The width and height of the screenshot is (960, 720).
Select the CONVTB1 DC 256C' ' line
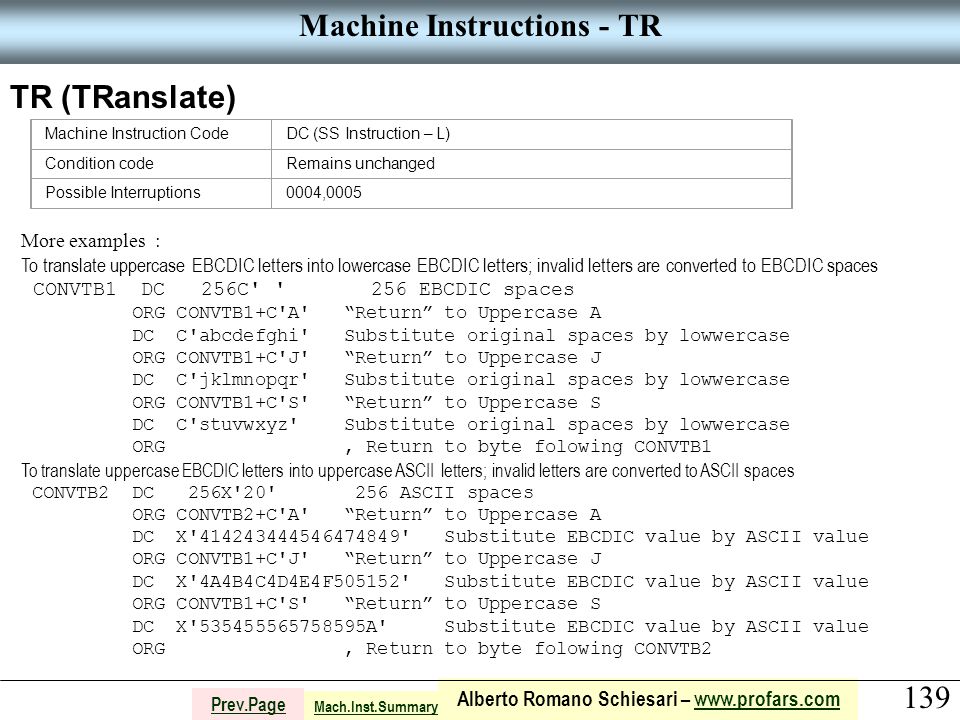(x=304, y=289)
